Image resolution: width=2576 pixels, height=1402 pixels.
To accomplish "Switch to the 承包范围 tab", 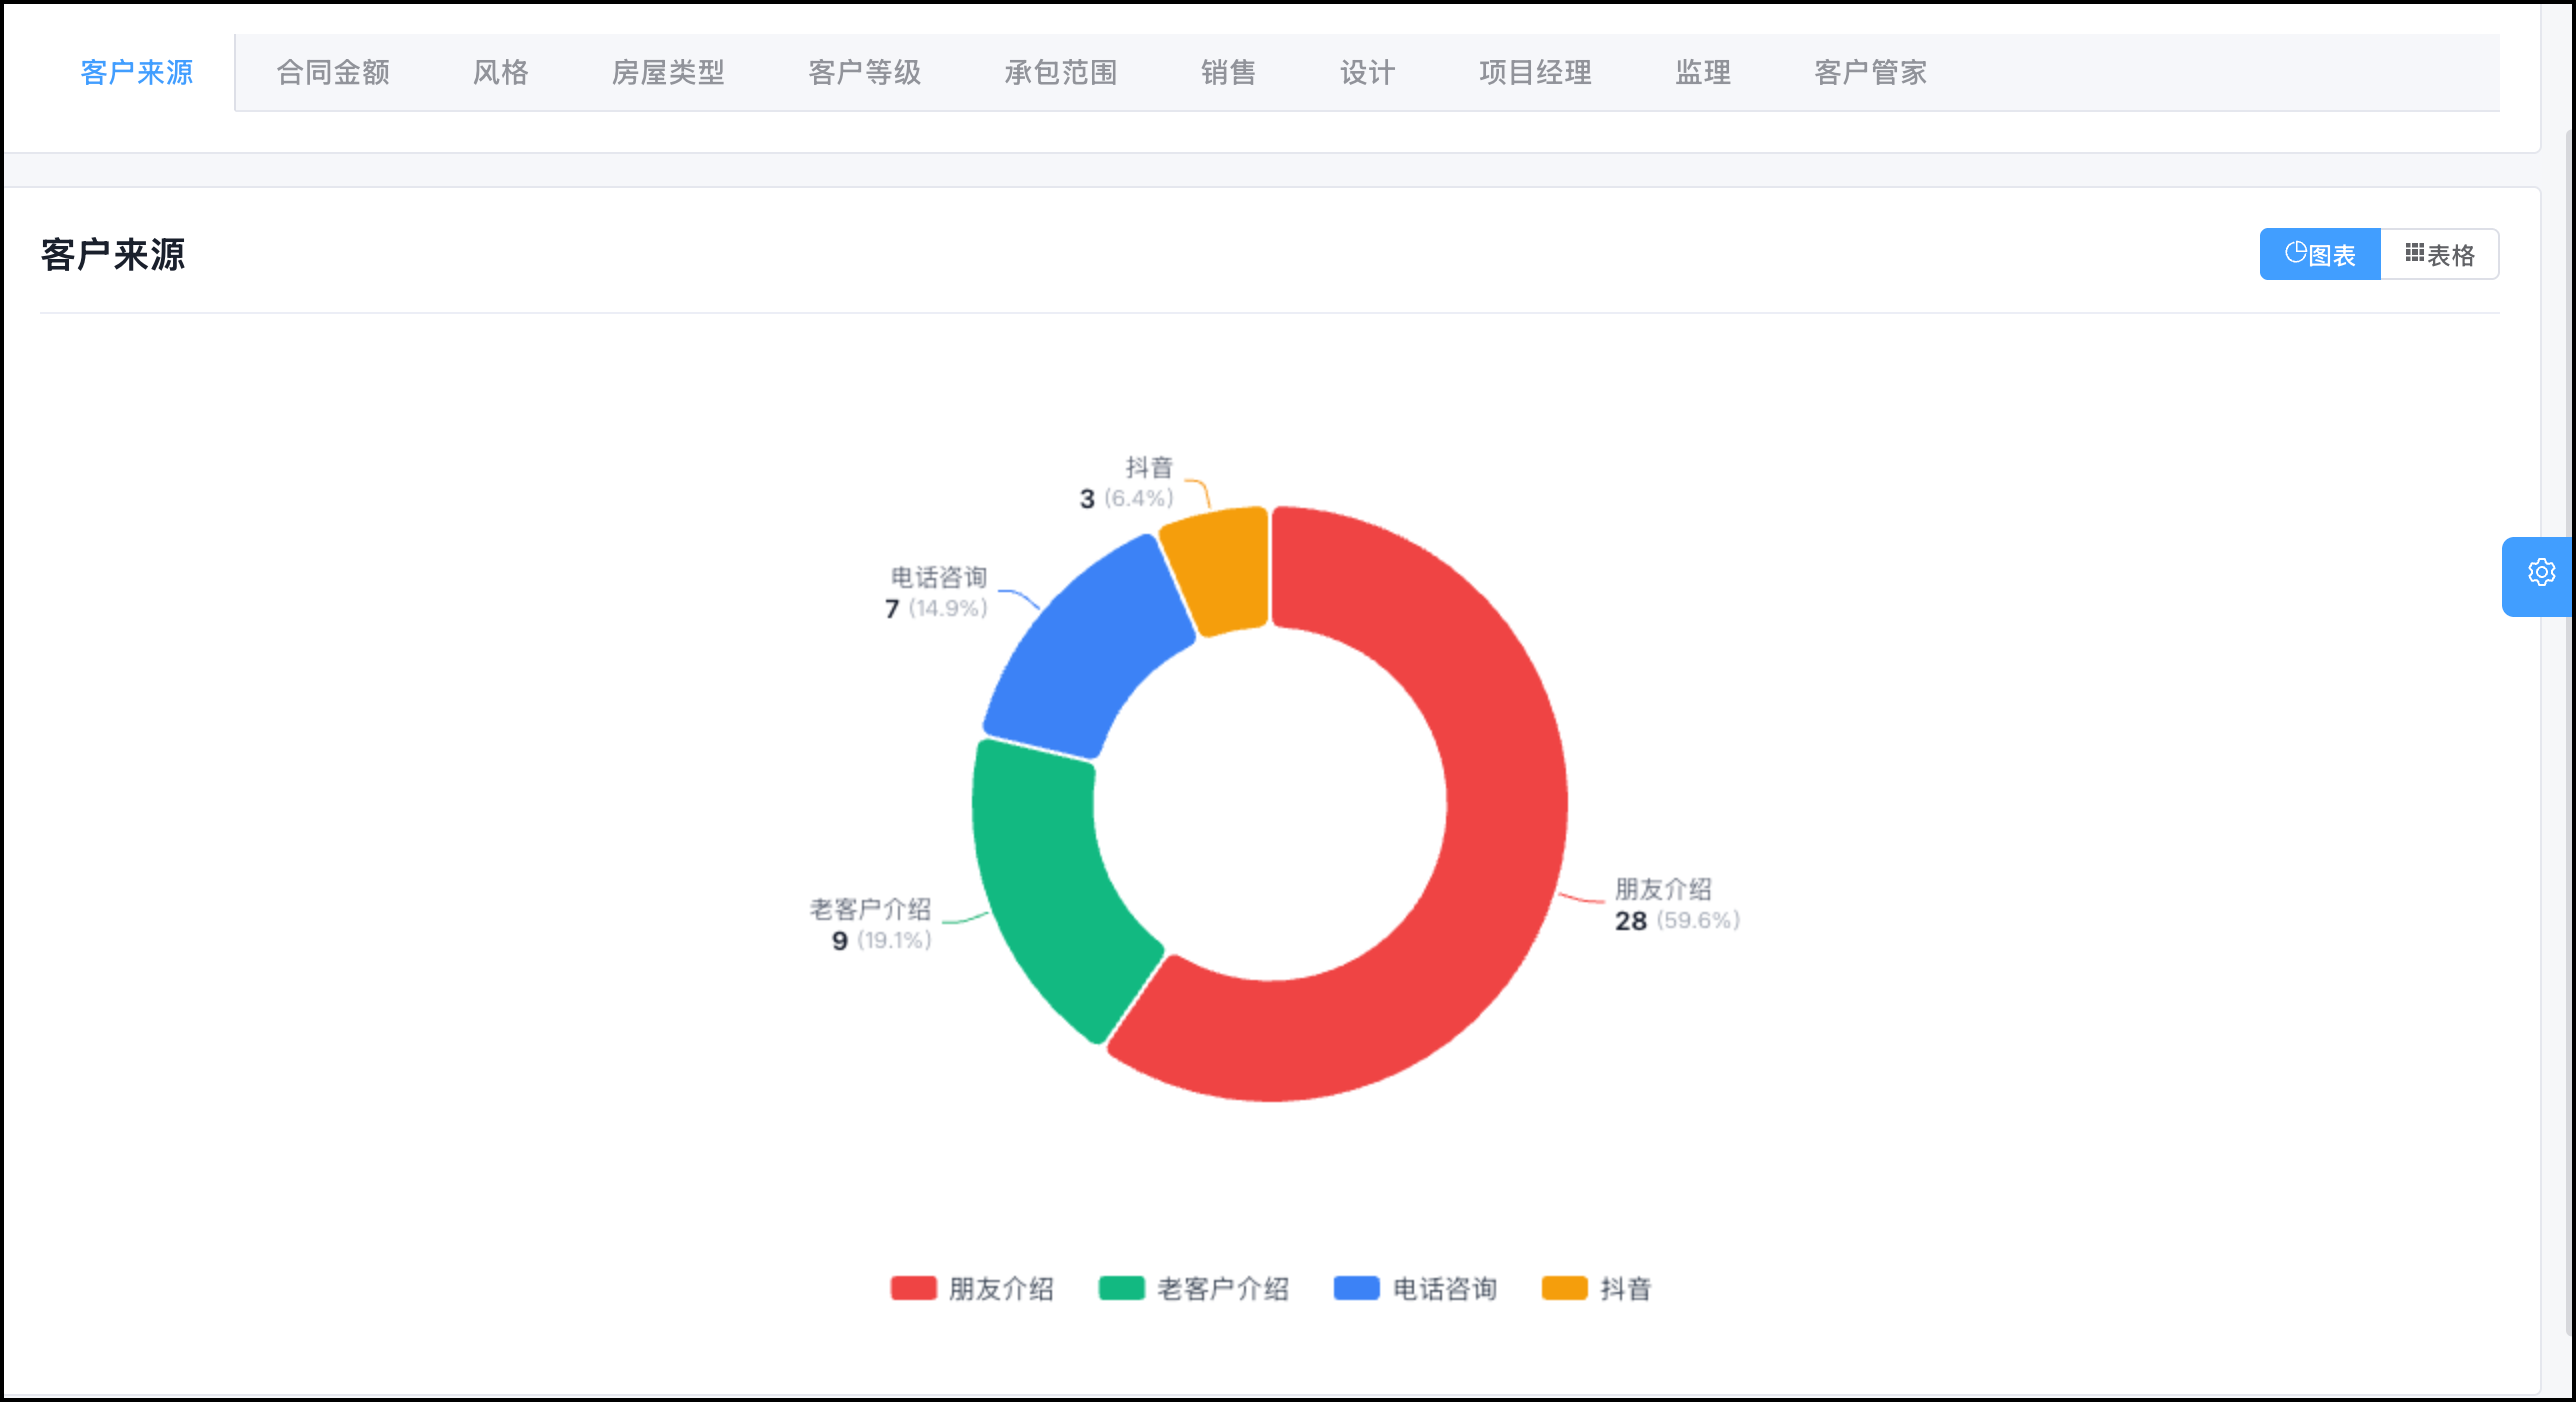I will [x=1061, y=72].
